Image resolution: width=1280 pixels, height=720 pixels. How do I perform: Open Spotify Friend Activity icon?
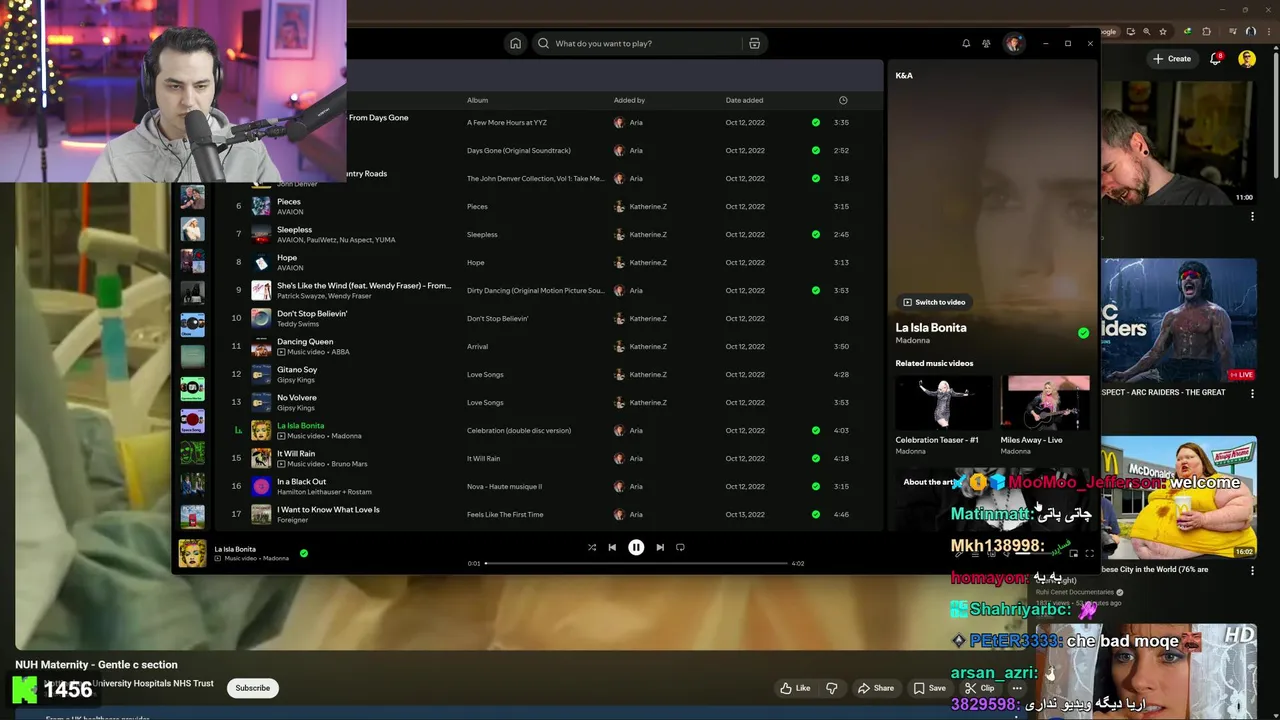[x=986, y=44]
